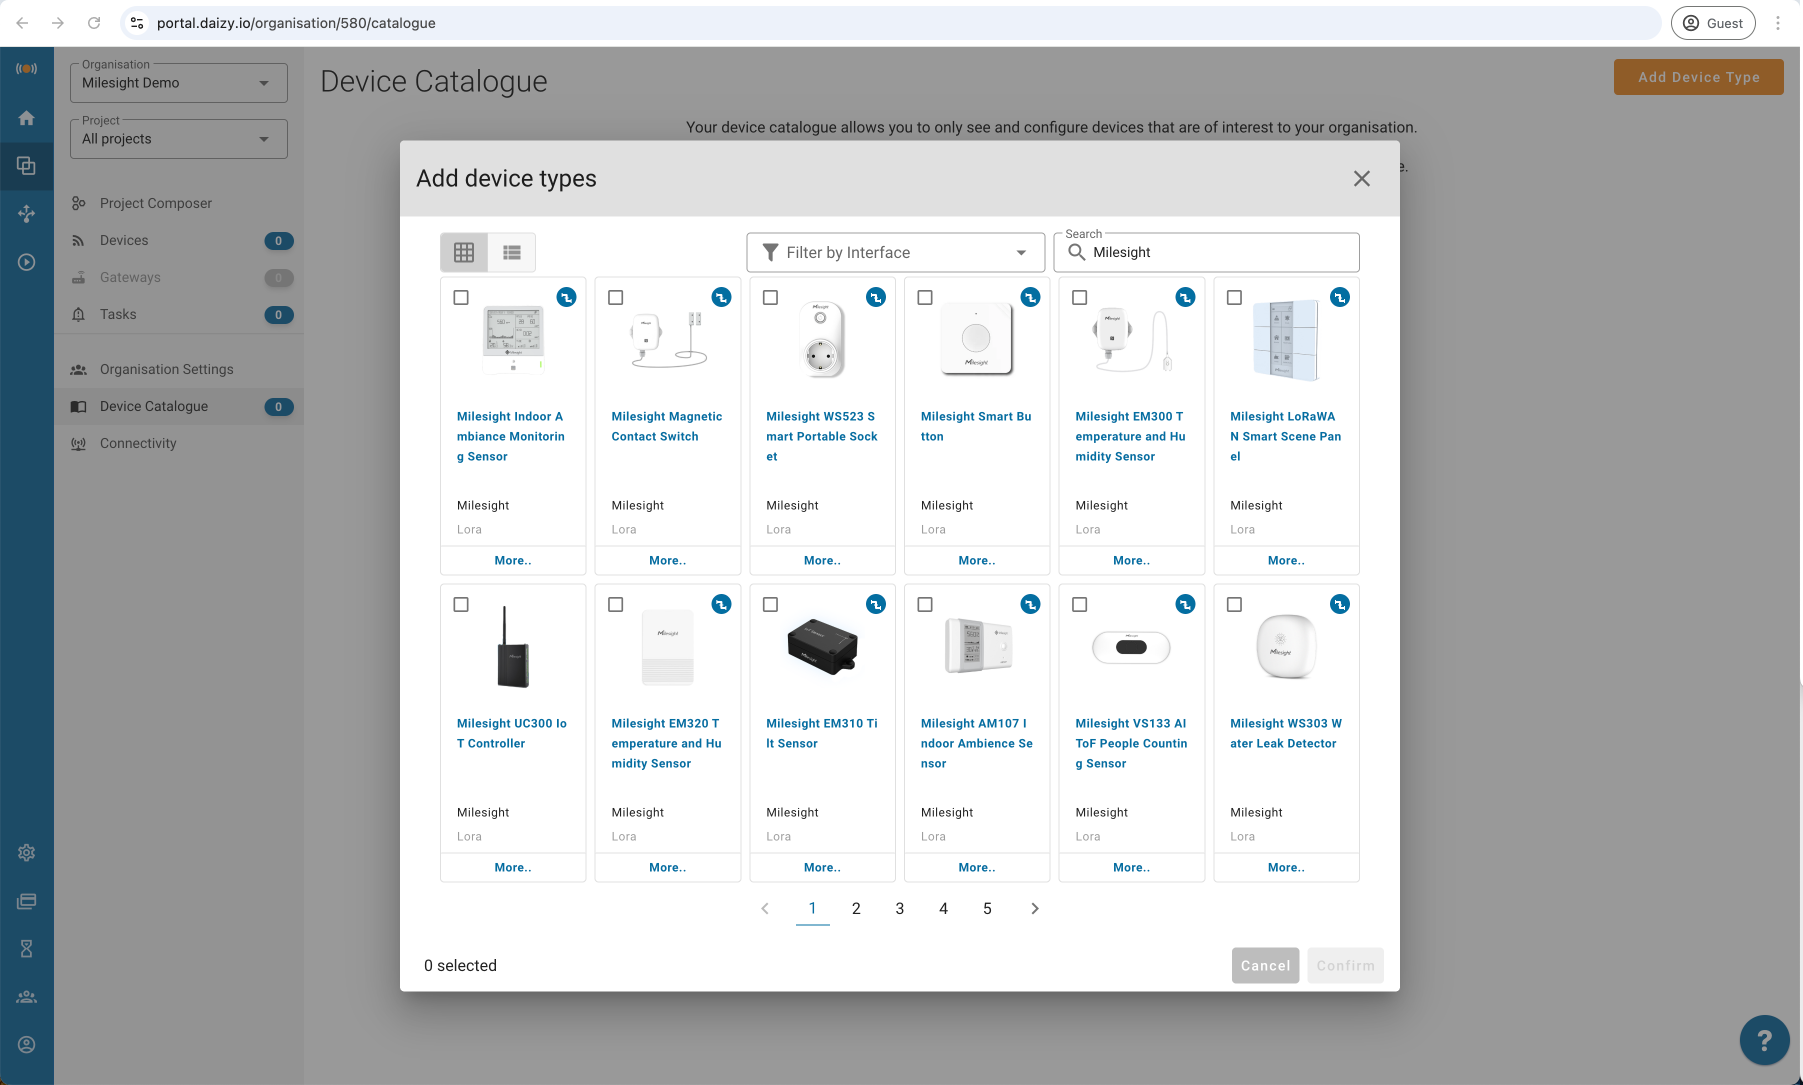Screen dimensions: 1803x1085
Task: Click the Milesight UC300 IoT Controller thumbnail
Action: (x=513, y=647)
